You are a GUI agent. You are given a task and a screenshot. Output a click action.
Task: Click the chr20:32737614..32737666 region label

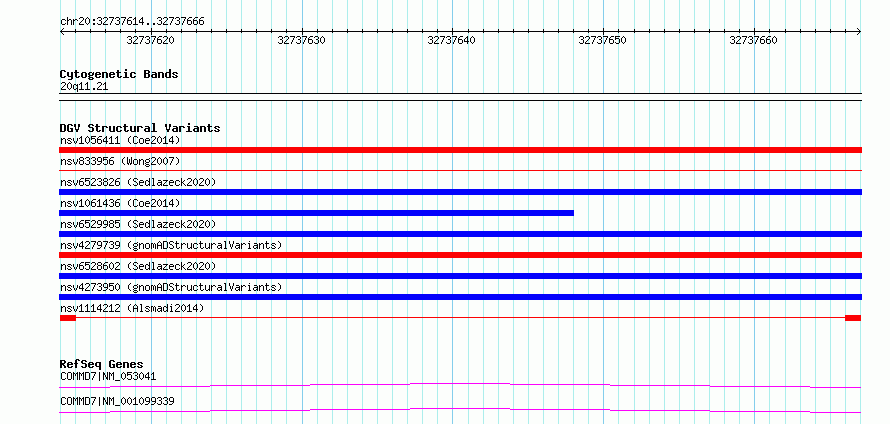point(132,22)
